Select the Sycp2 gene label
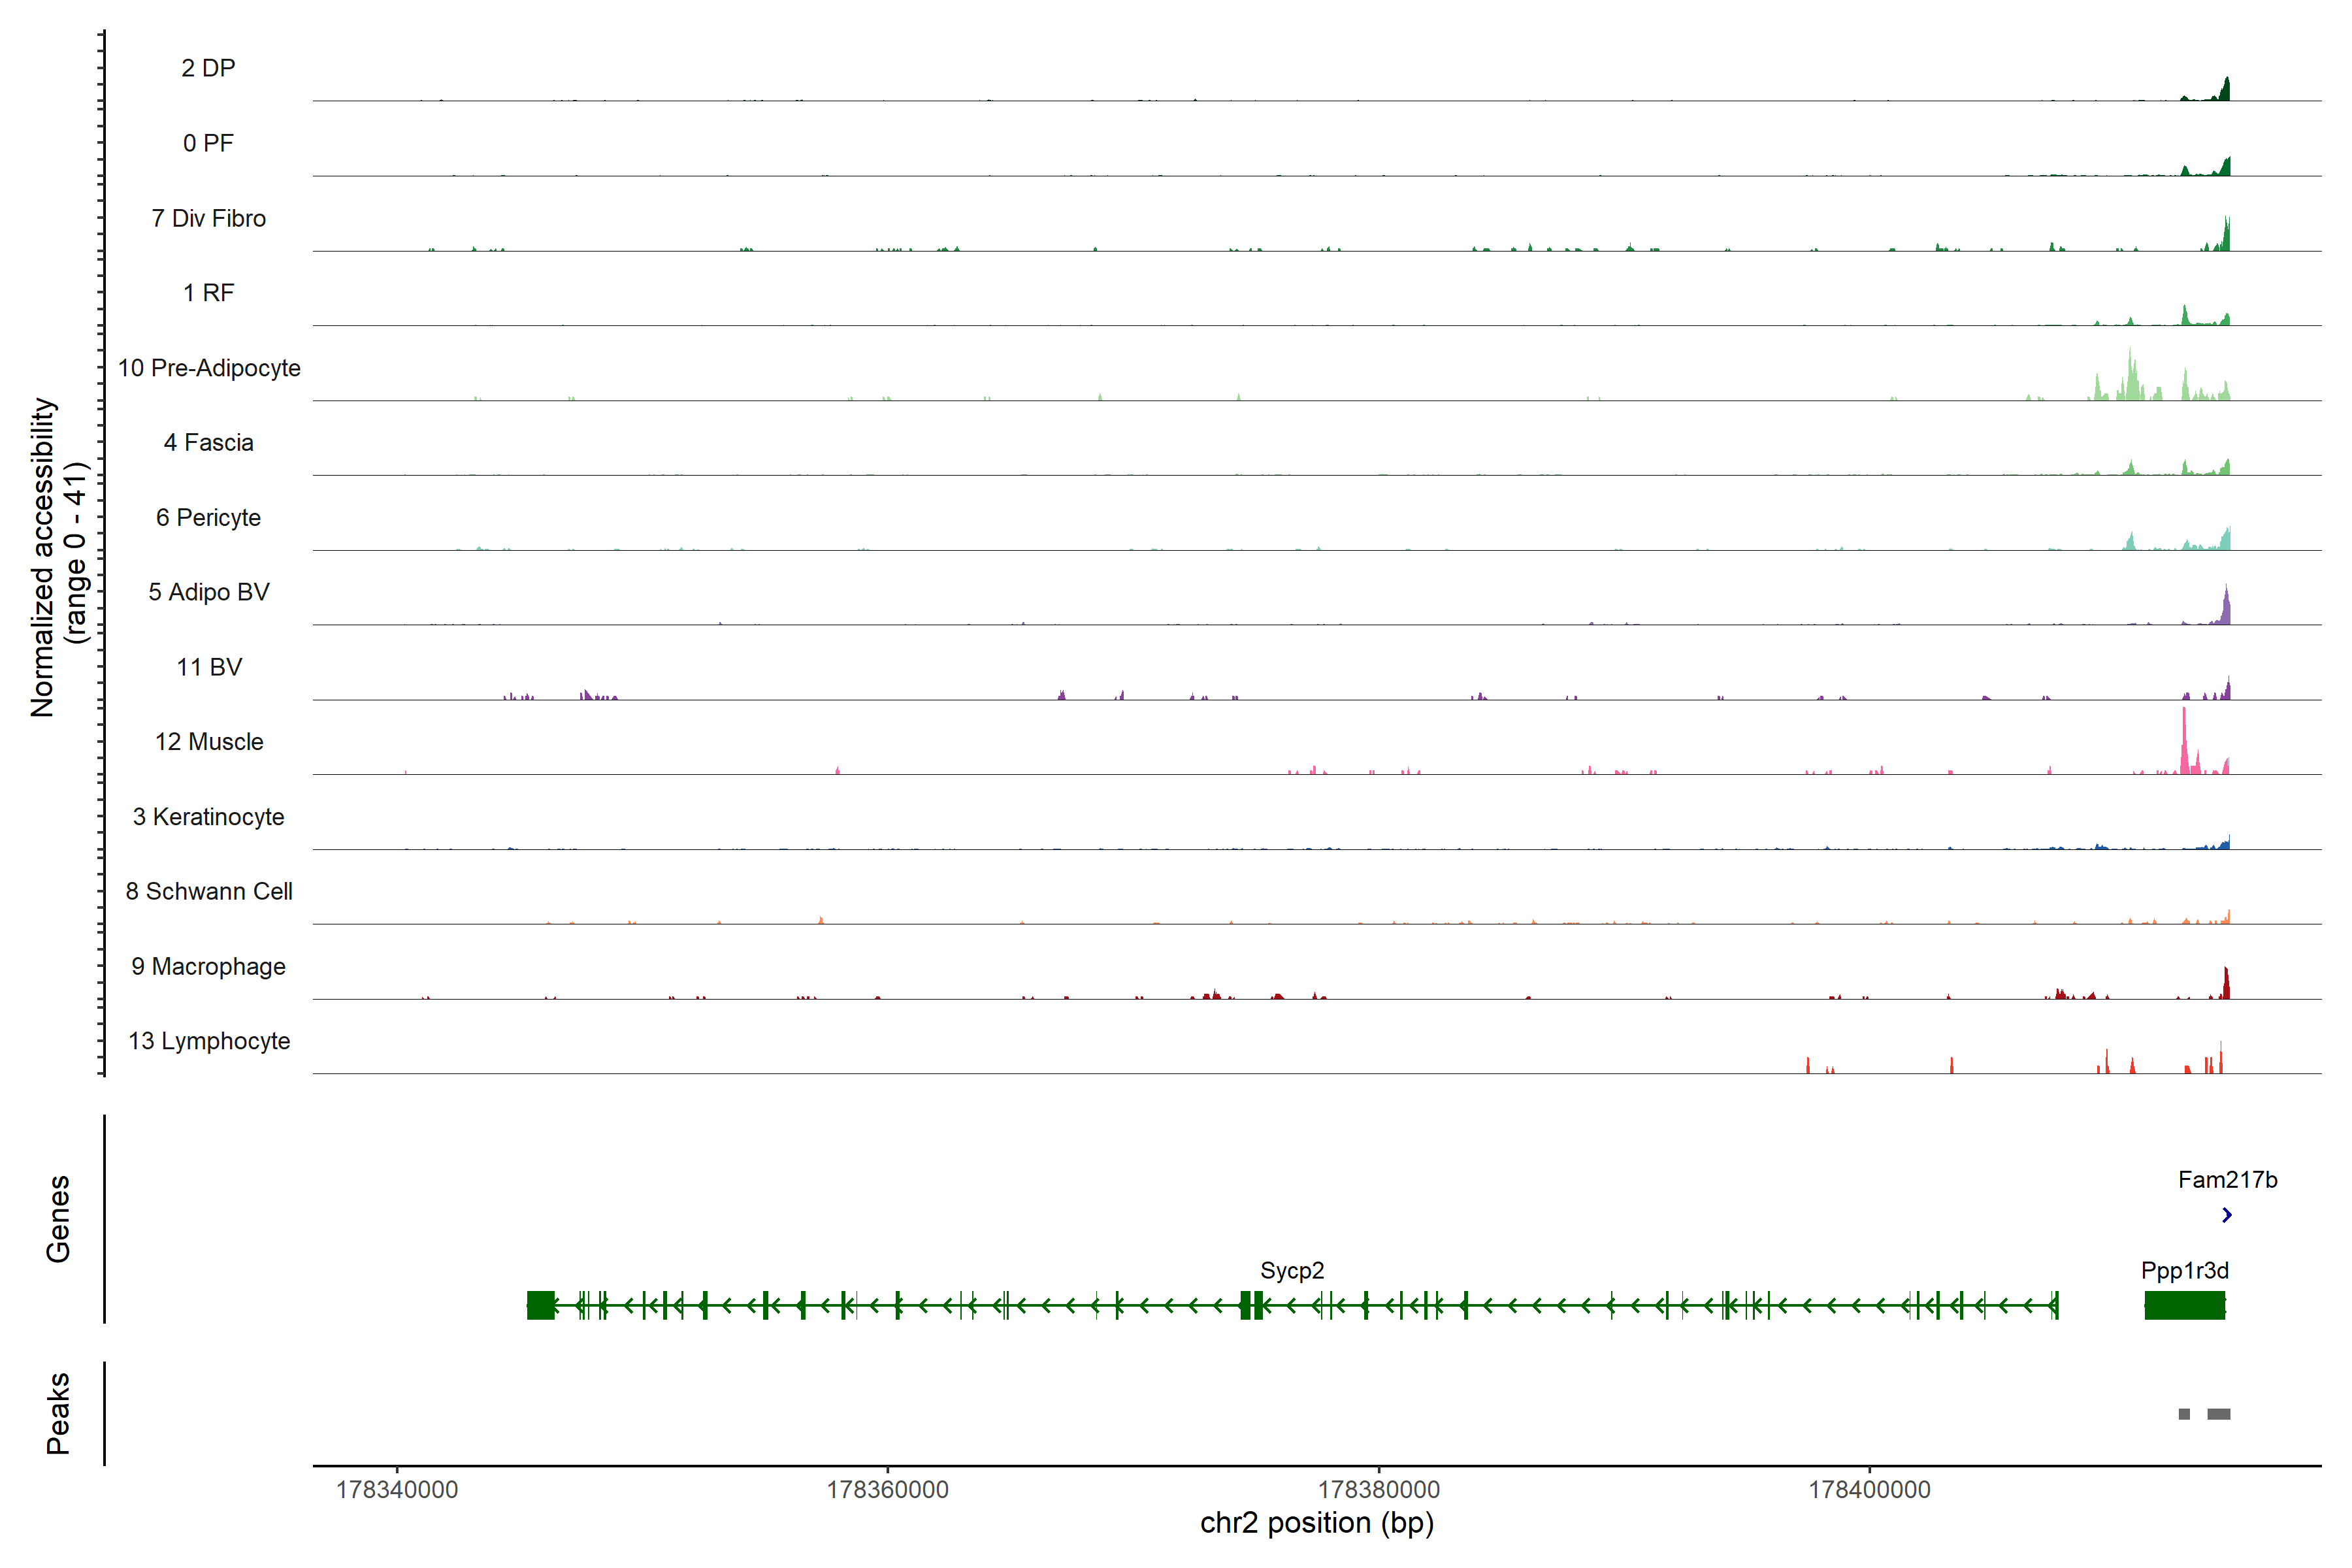The image size is (2352, 1568). coord(1292,1271)
